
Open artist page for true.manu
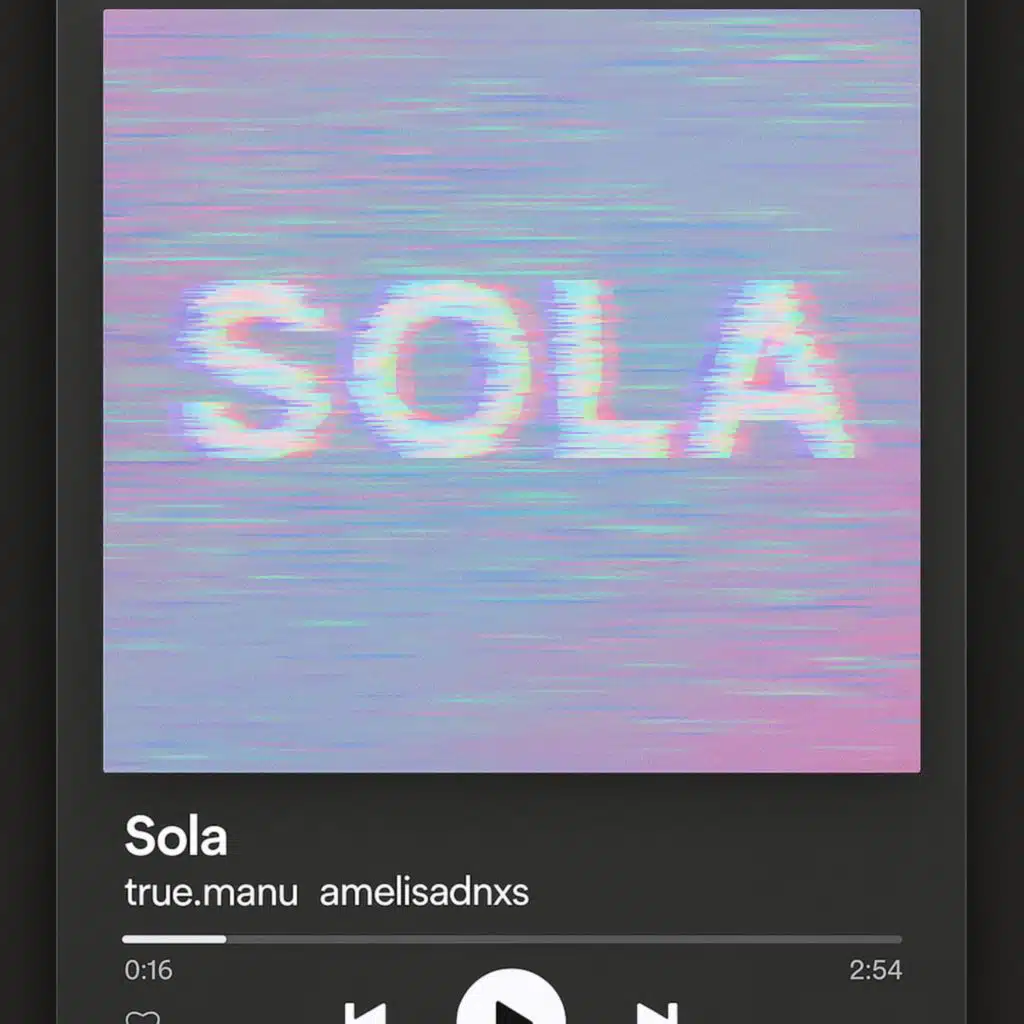tap(211, 892)
